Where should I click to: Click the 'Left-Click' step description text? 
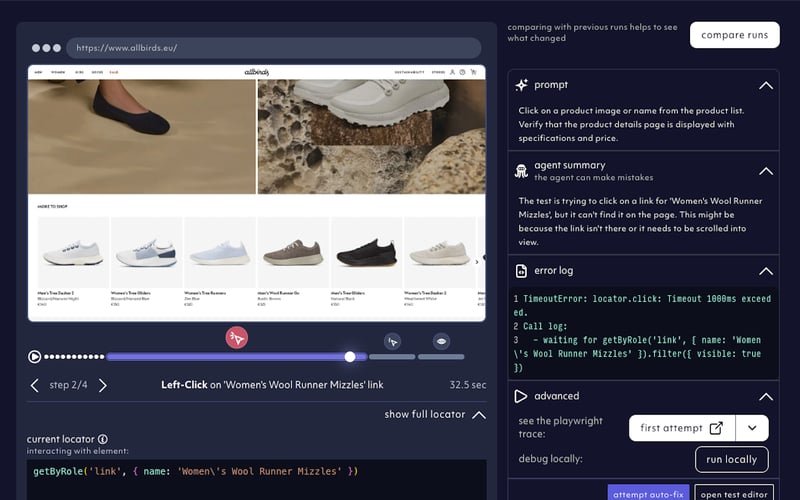pyautogui.click(x=272, y=385)
